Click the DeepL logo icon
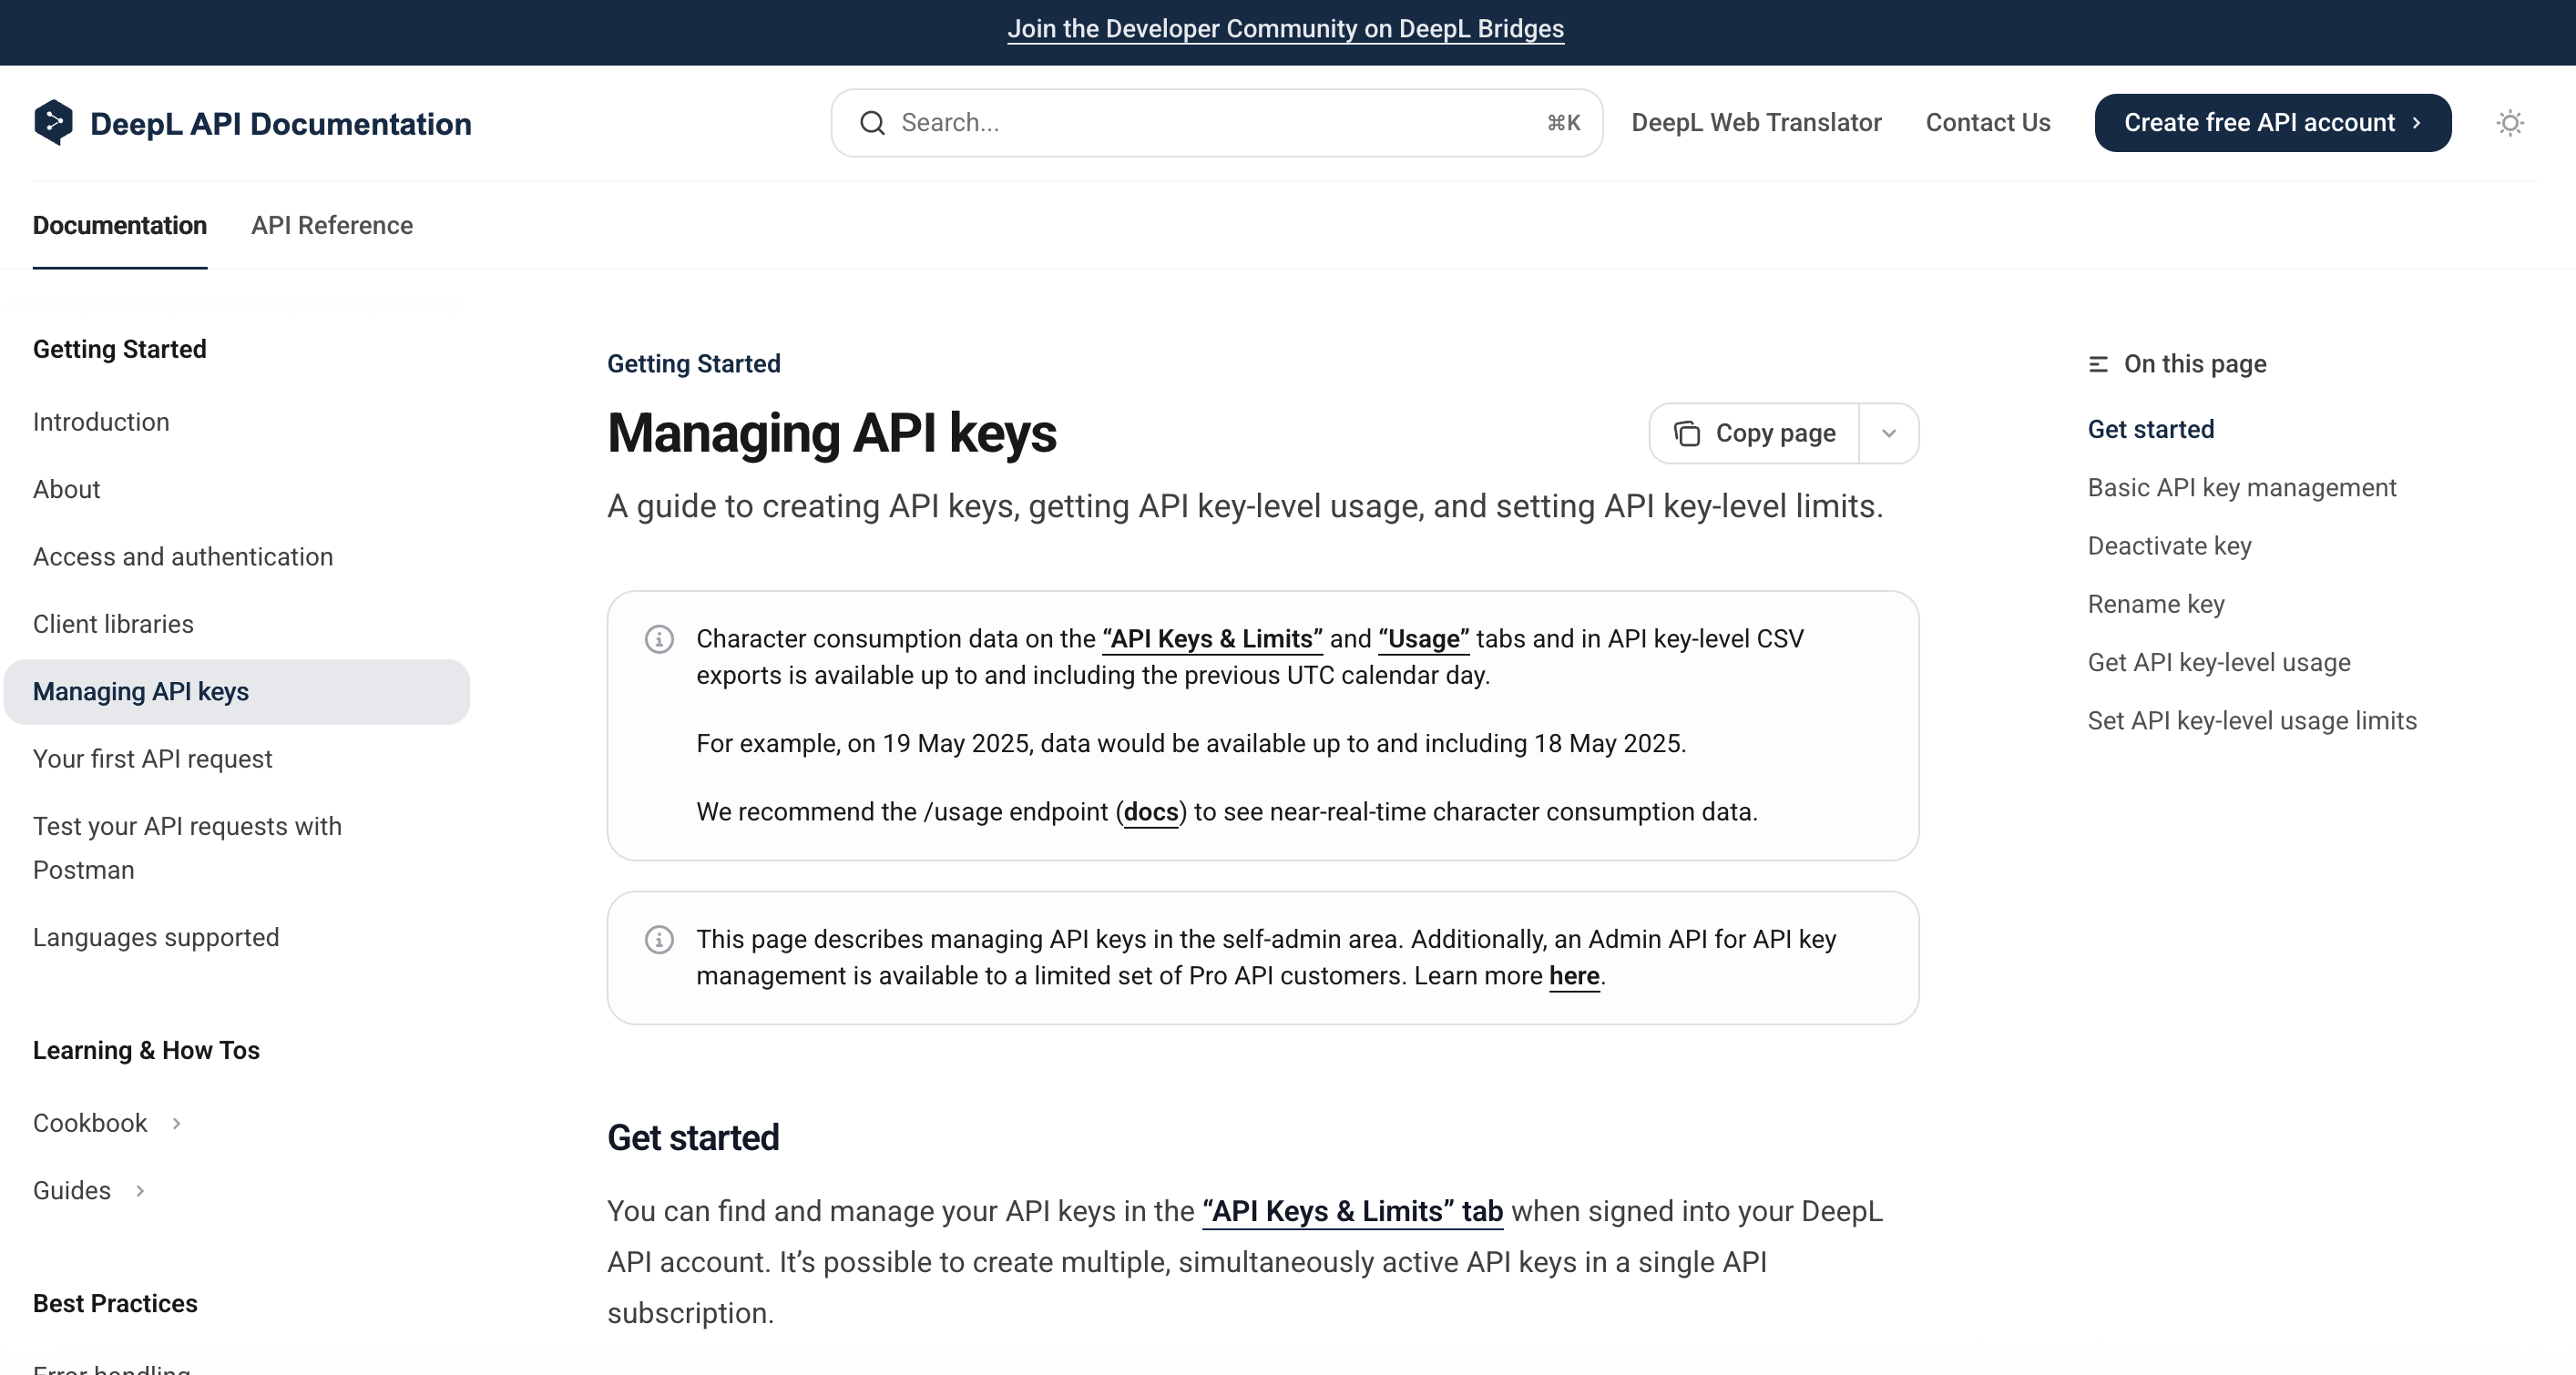The width and height of the screenshot is (2576, 1375). coord(53,123)
